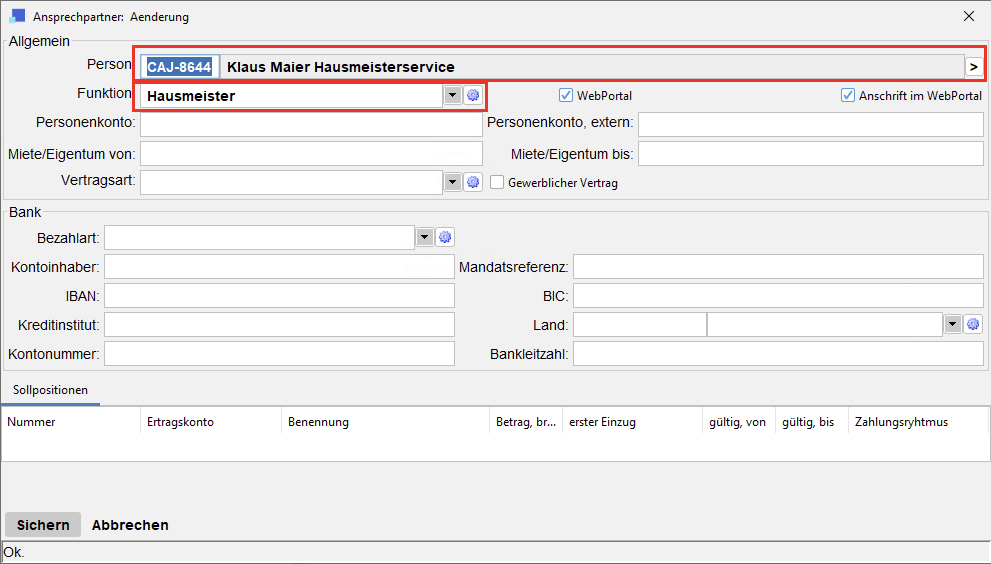The width and height of the screenshot is (991, 564).
Task: Click the gear icon beside Funktion dropdown
Action: pyautogui.click(x=473, y=95)
